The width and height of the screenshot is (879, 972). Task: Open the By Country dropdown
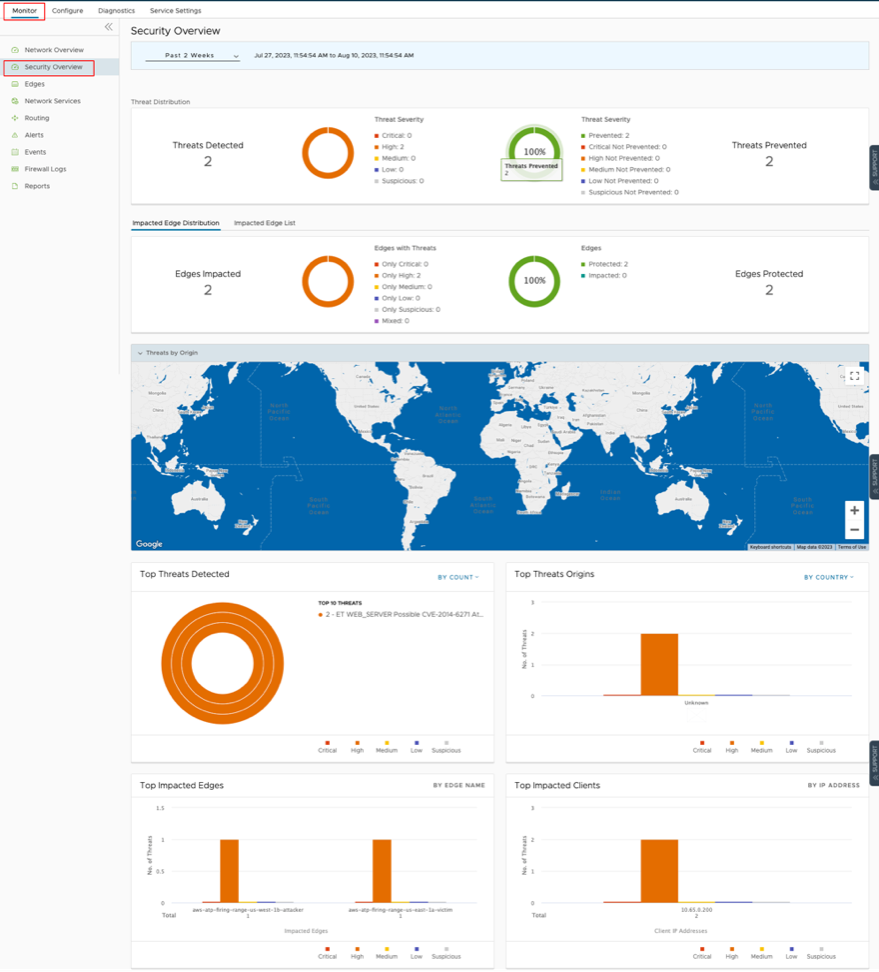828,577
